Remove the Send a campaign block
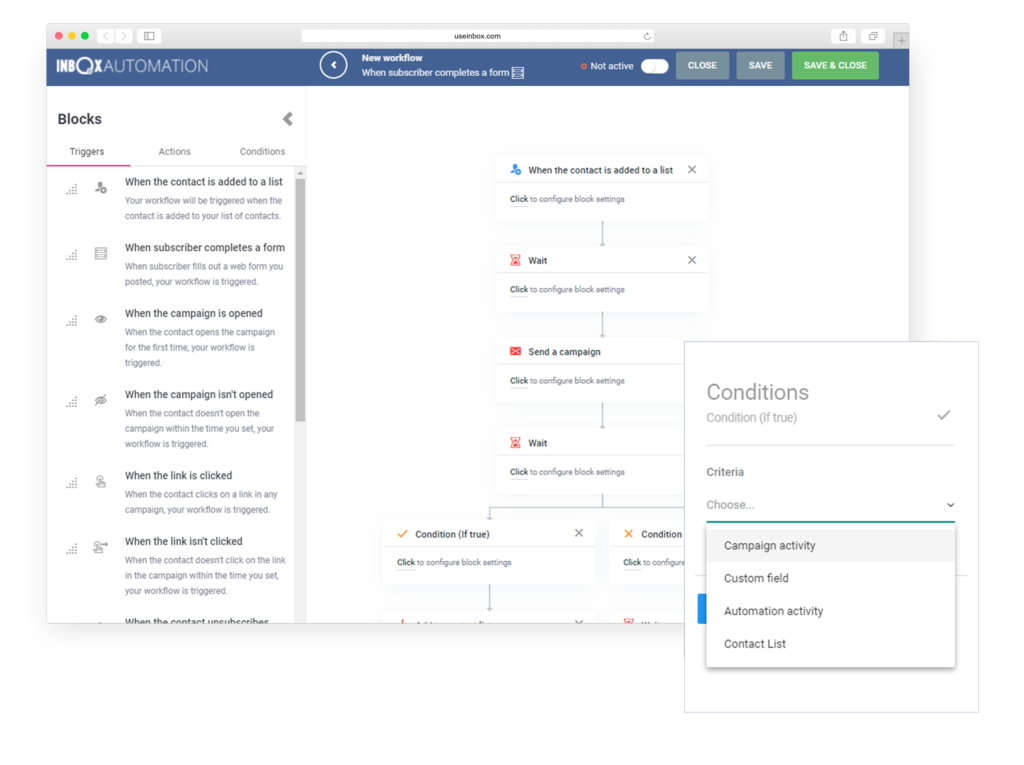Image resolution: width=1024 pixels, height=765 pixels. (x=691, y=351)
